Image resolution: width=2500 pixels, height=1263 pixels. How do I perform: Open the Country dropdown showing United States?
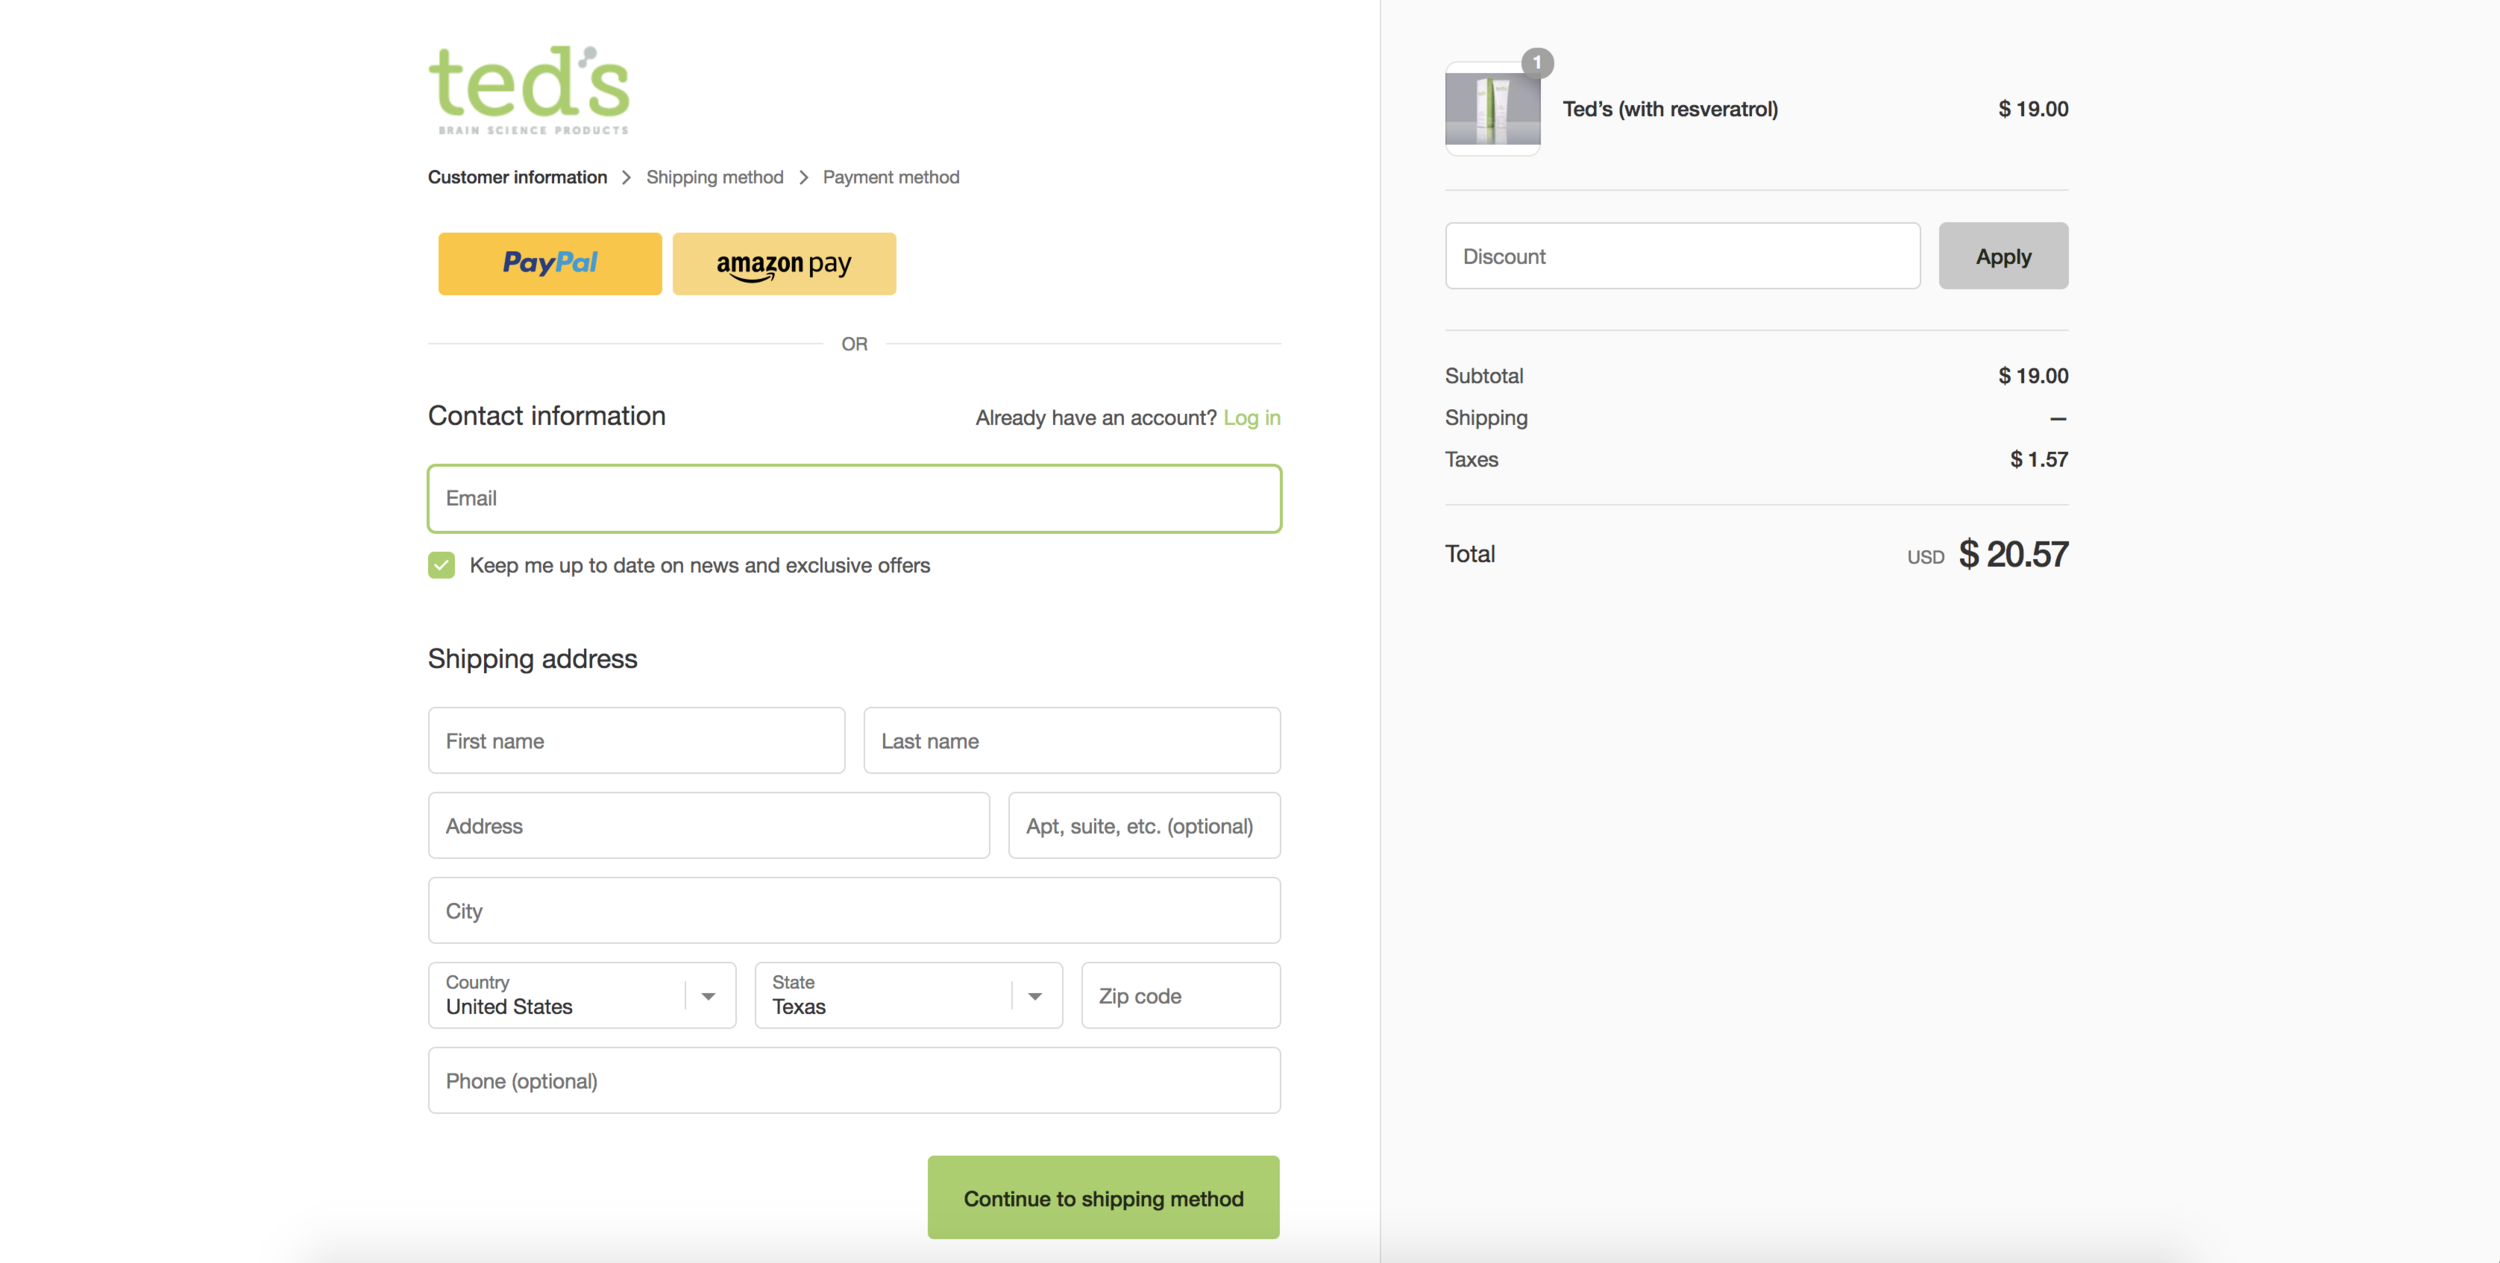tap(582, 996)
